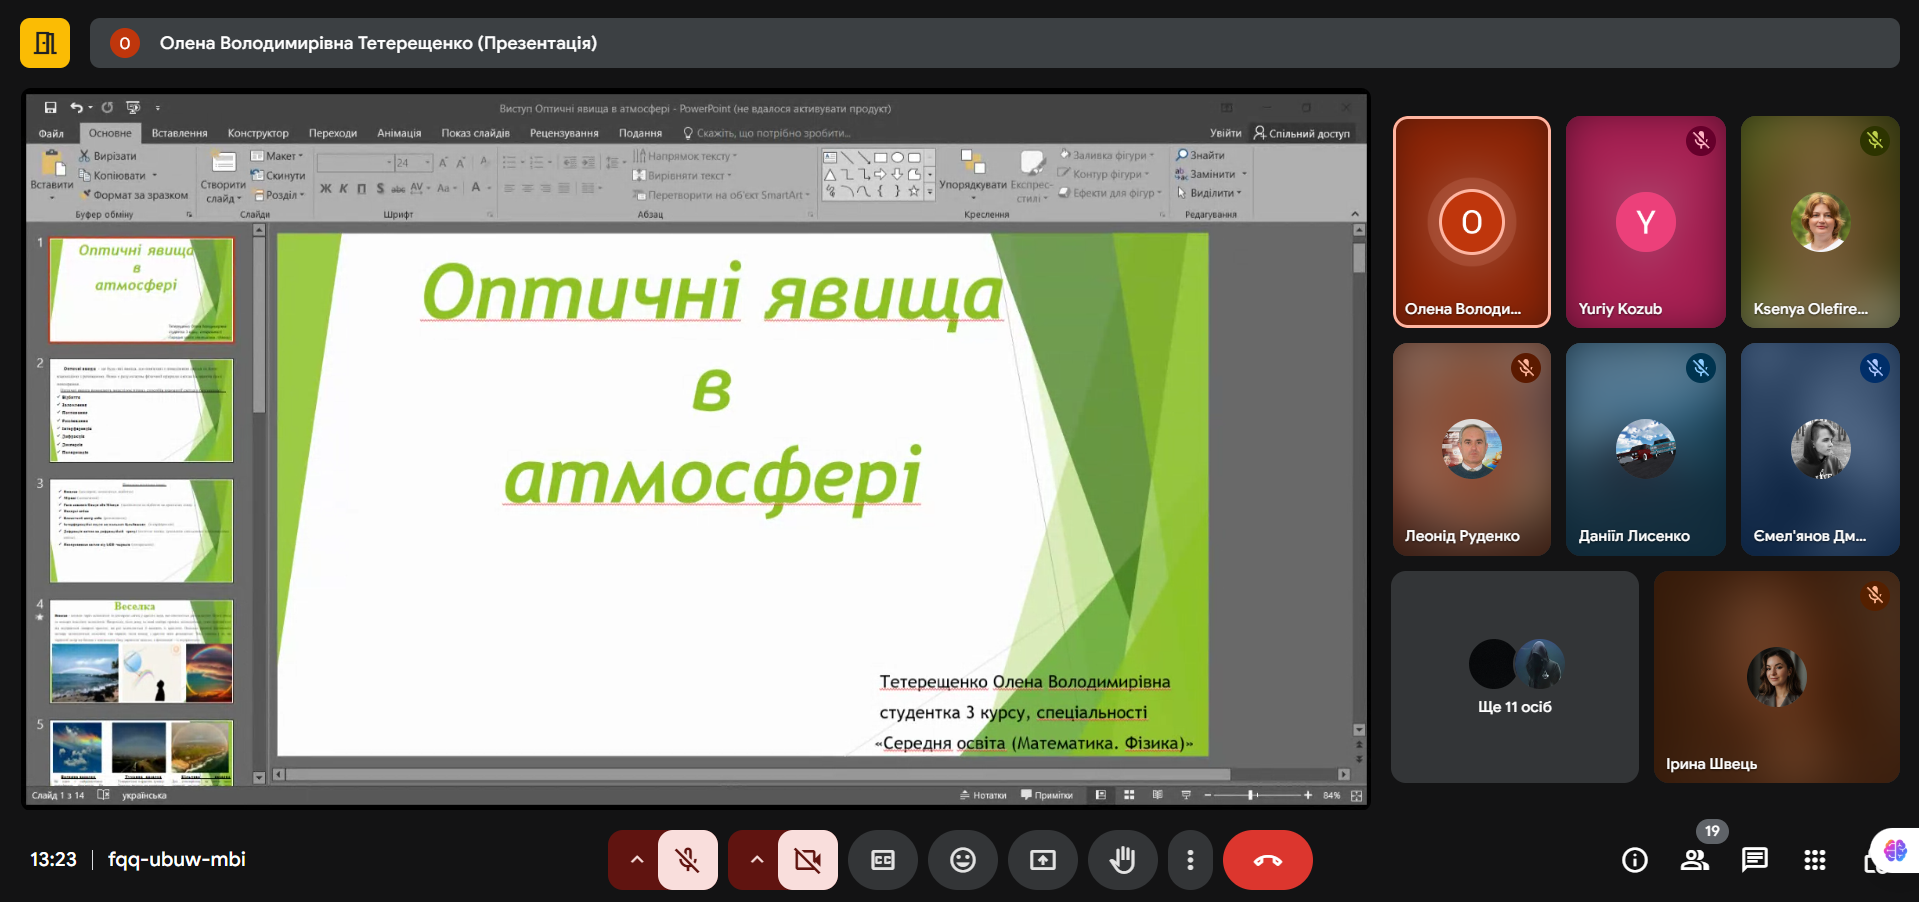Click Олена Володимирівна's presenter tile
This screenshot has width=1919, height=902.
pos(1472,222)
